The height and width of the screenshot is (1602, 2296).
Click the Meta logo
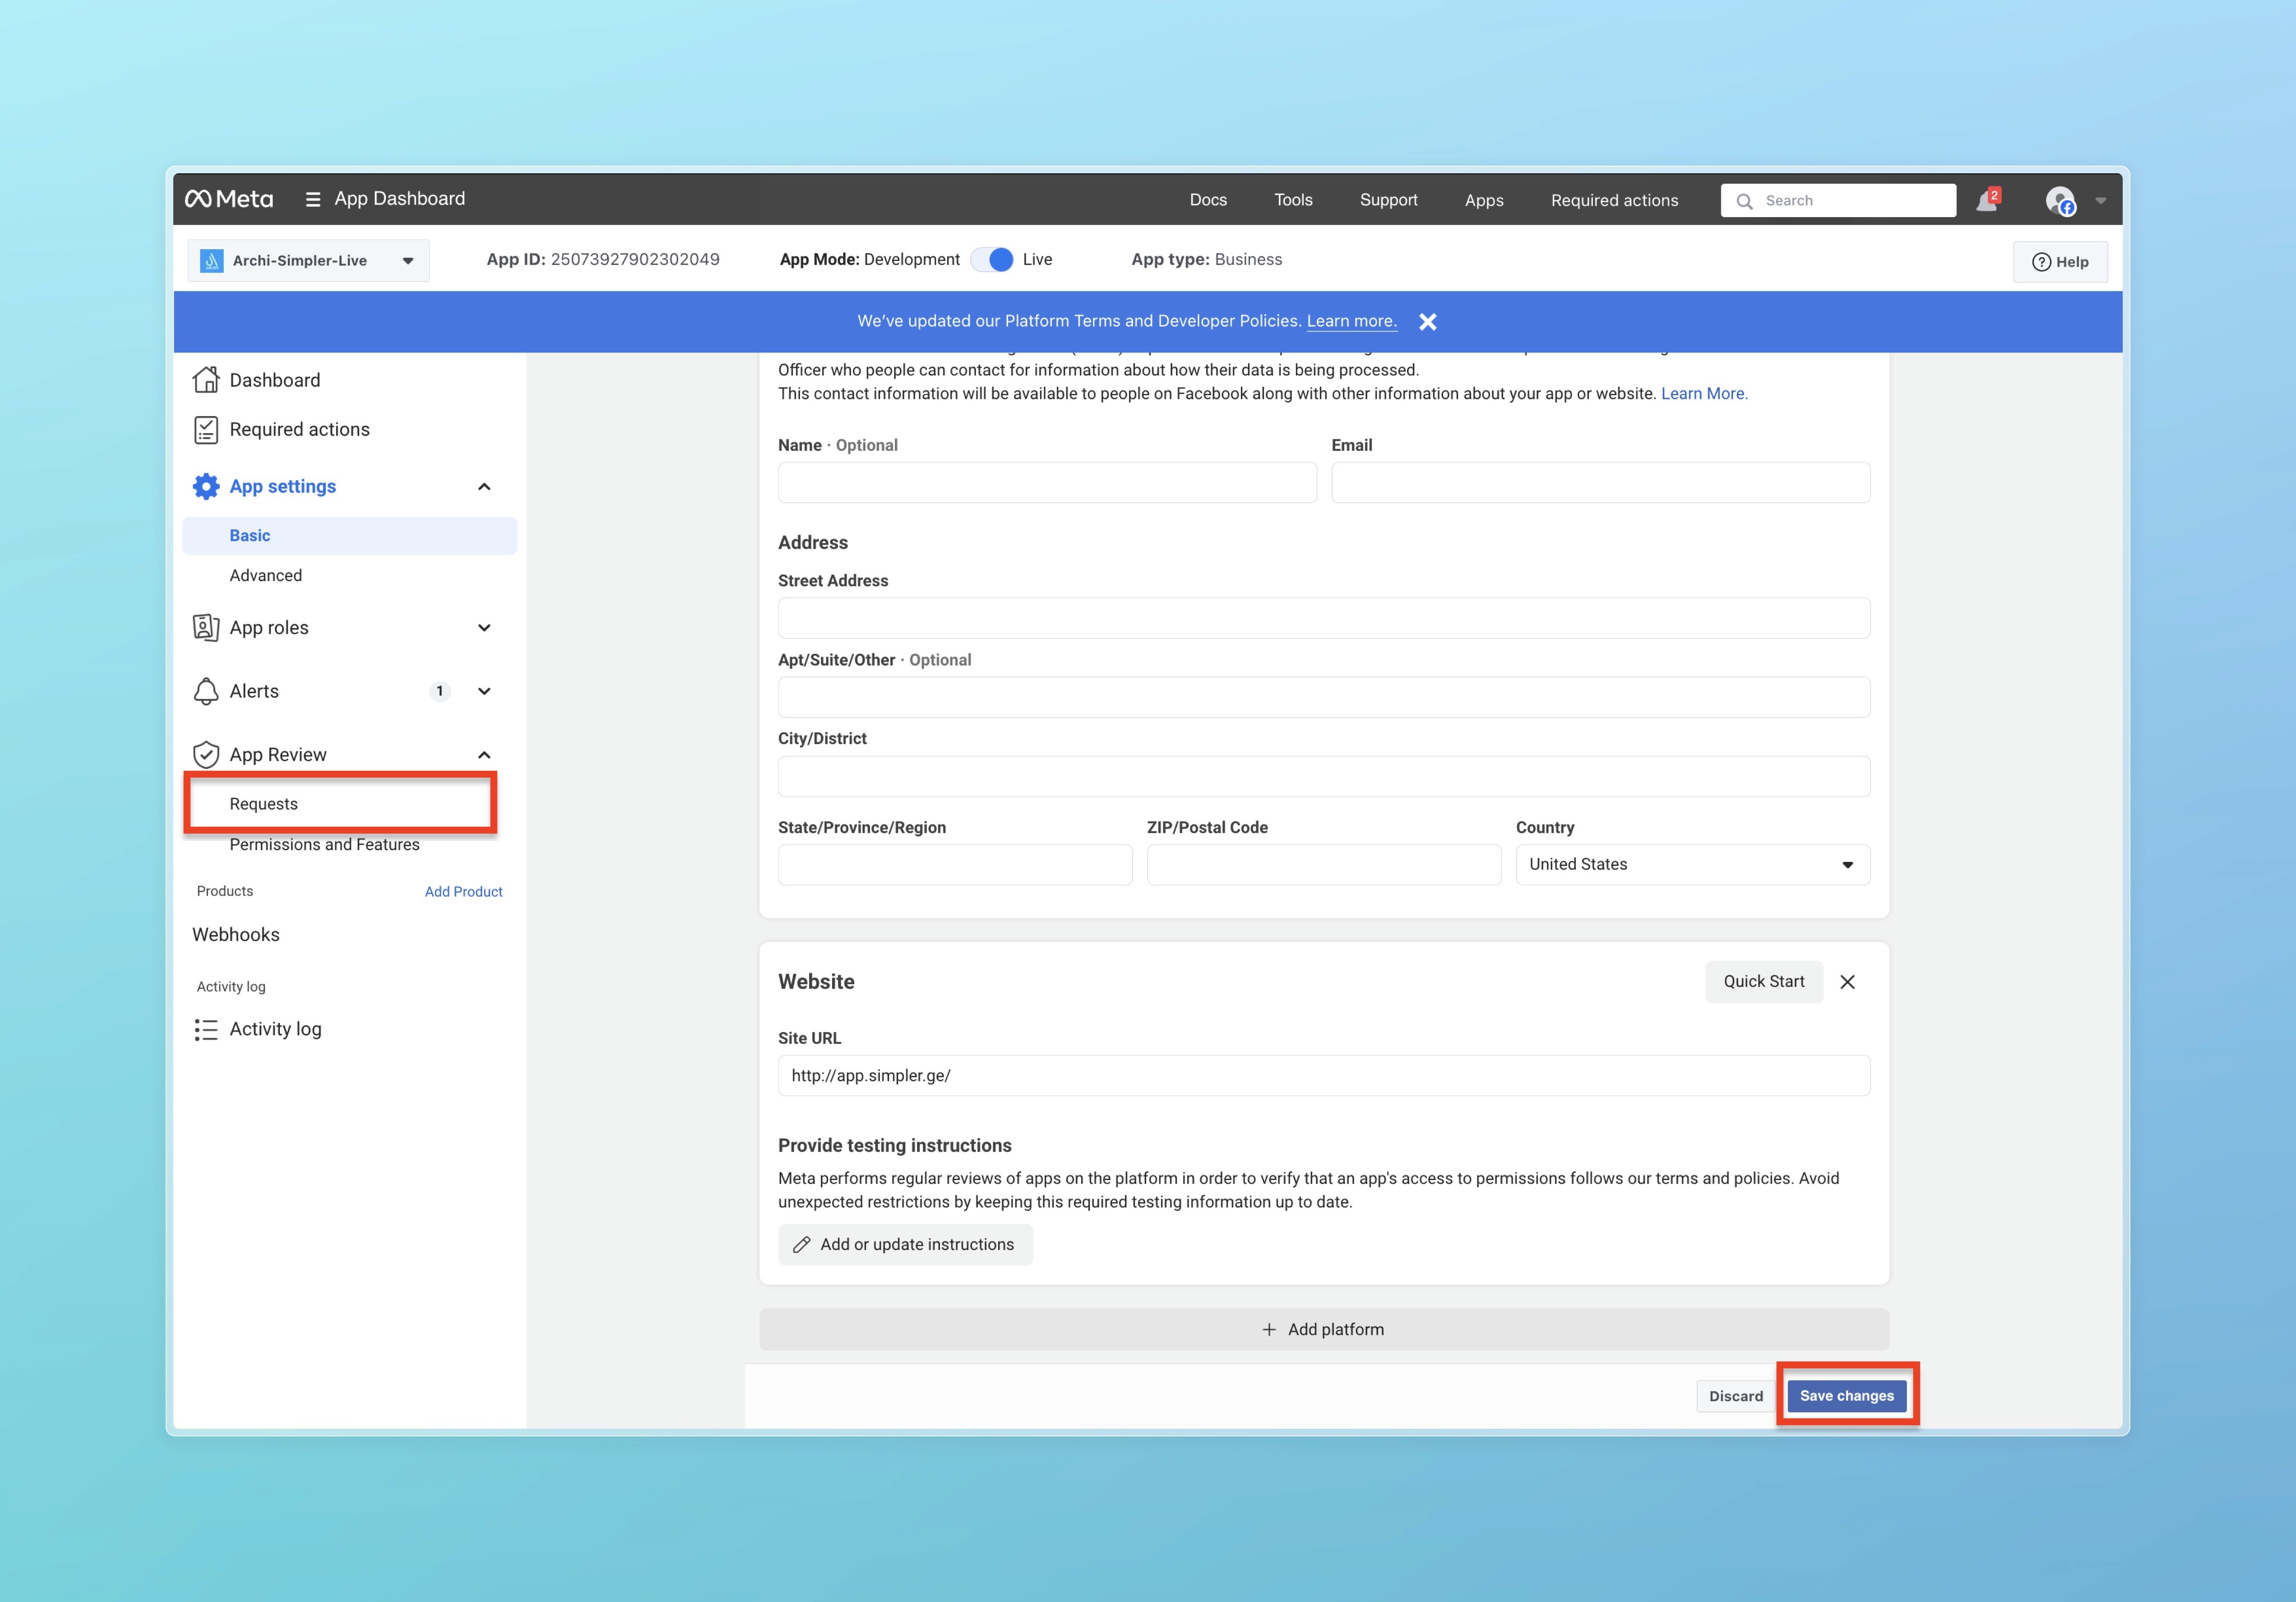click(x=229, y=199)
